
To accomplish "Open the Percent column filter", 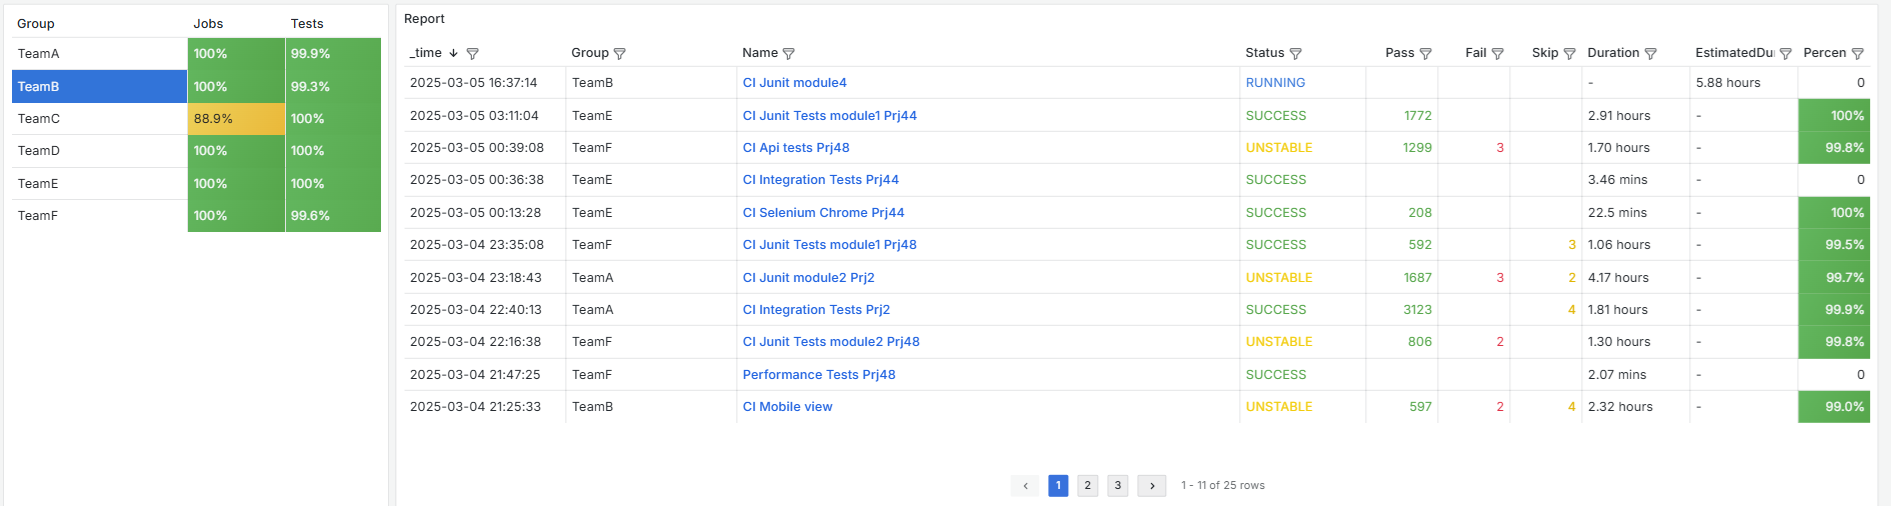I will pos(1857,54).
